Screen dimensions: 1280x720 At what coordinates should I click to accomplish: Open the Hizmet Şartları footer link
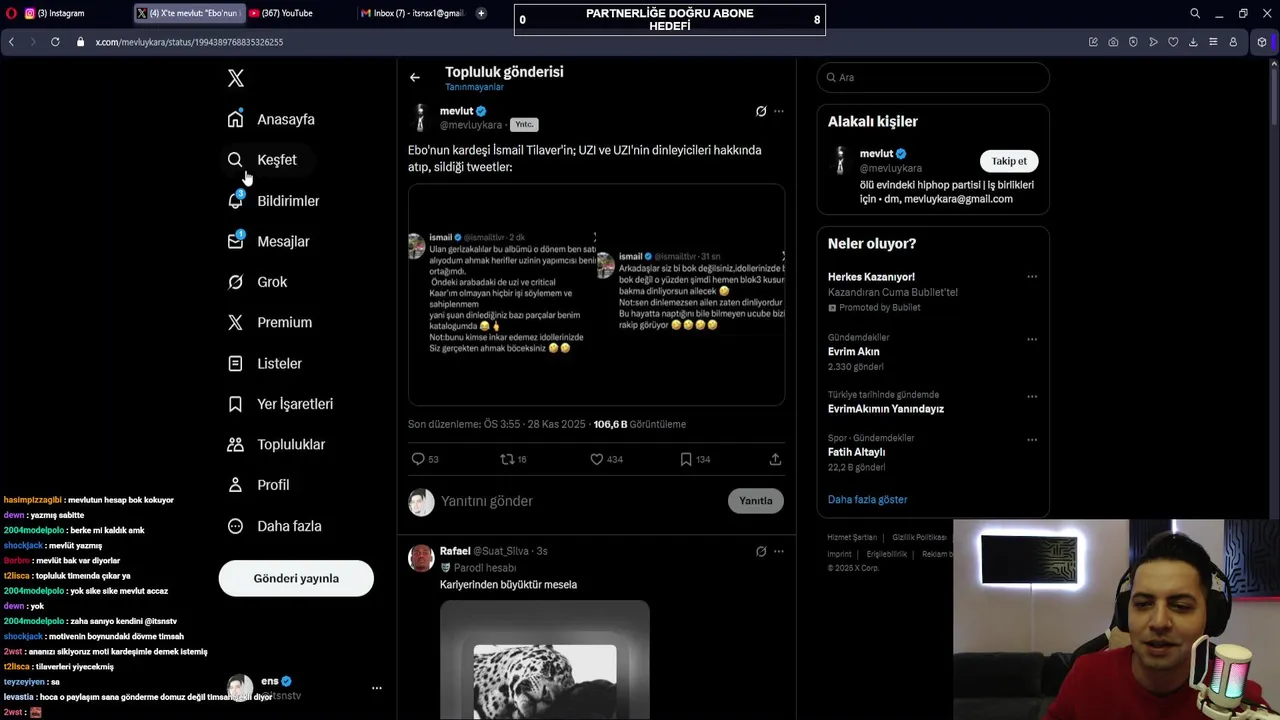(852, 537)
